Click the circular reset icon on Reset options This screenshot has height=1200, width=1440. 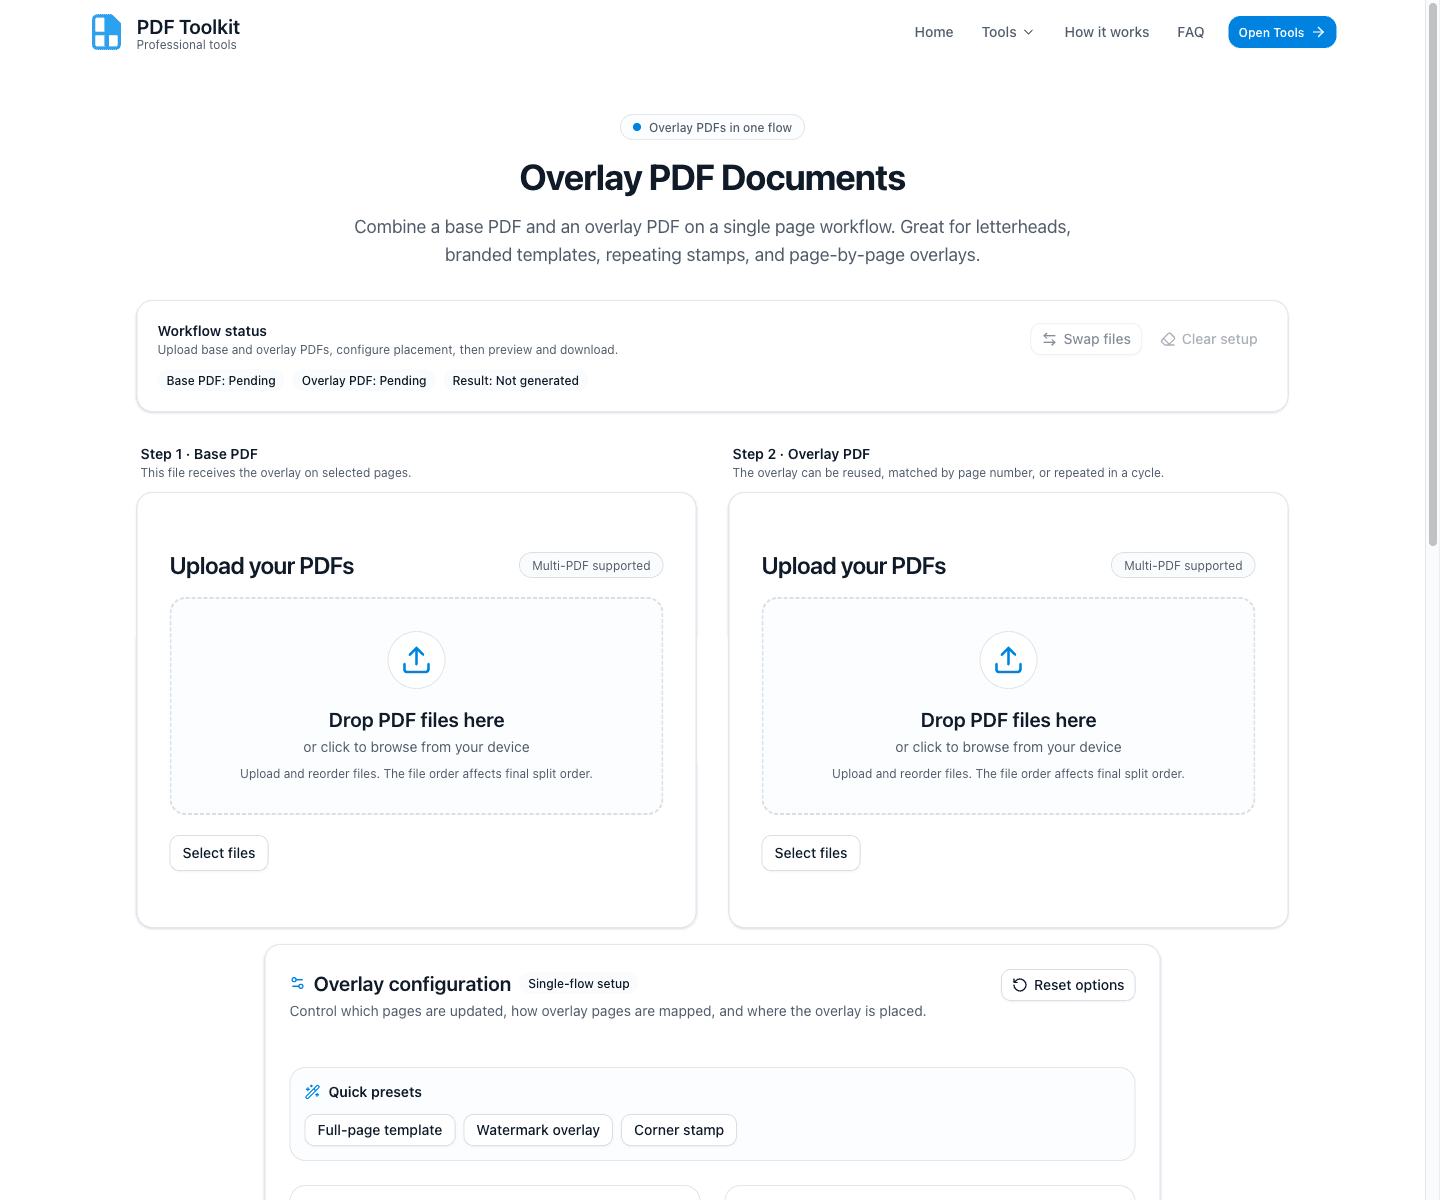coord(1020,985)
